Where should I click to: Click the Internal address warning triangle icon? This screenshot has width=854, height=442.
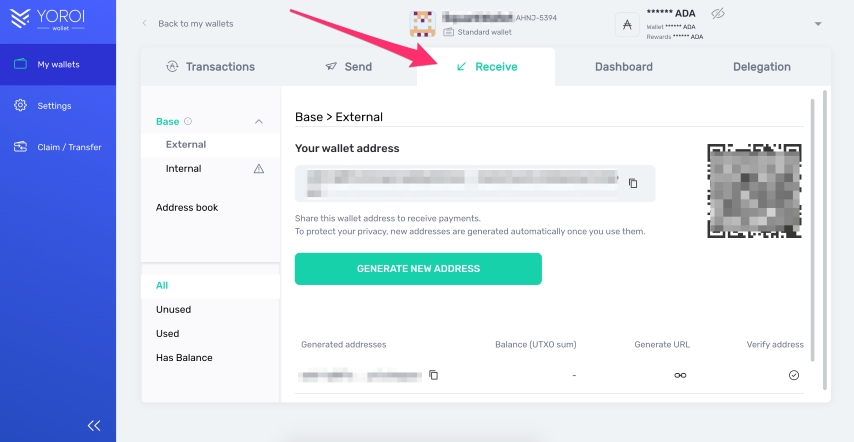click(259, 169)
